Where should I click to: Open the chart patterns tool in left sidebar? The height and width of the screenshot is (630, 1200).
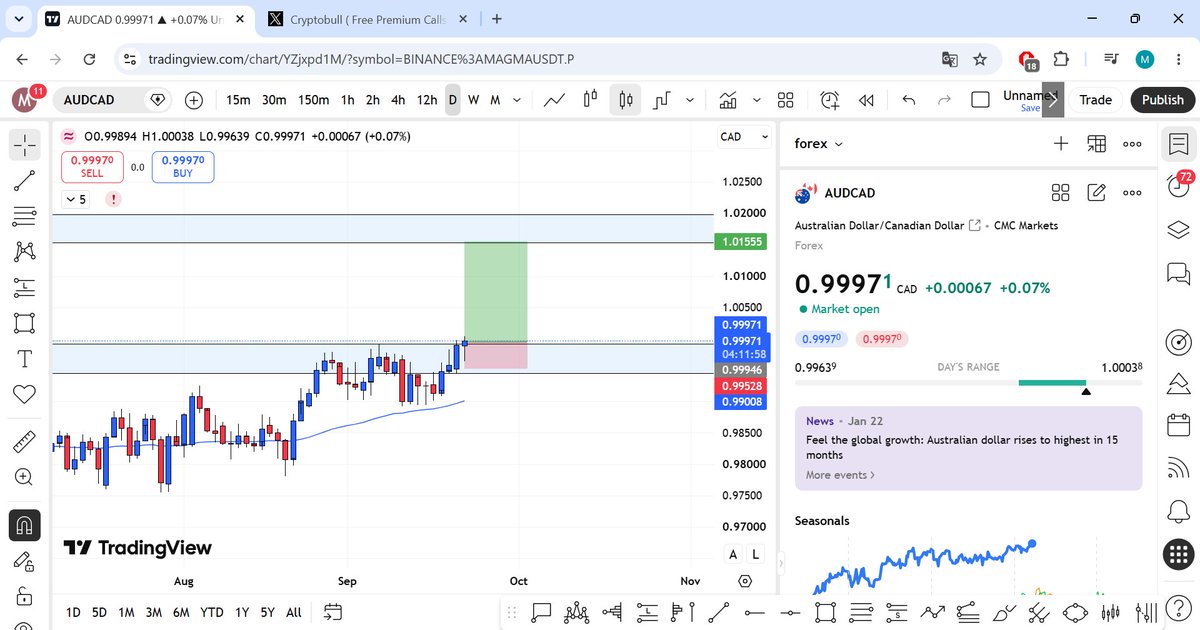coord(25,252)
